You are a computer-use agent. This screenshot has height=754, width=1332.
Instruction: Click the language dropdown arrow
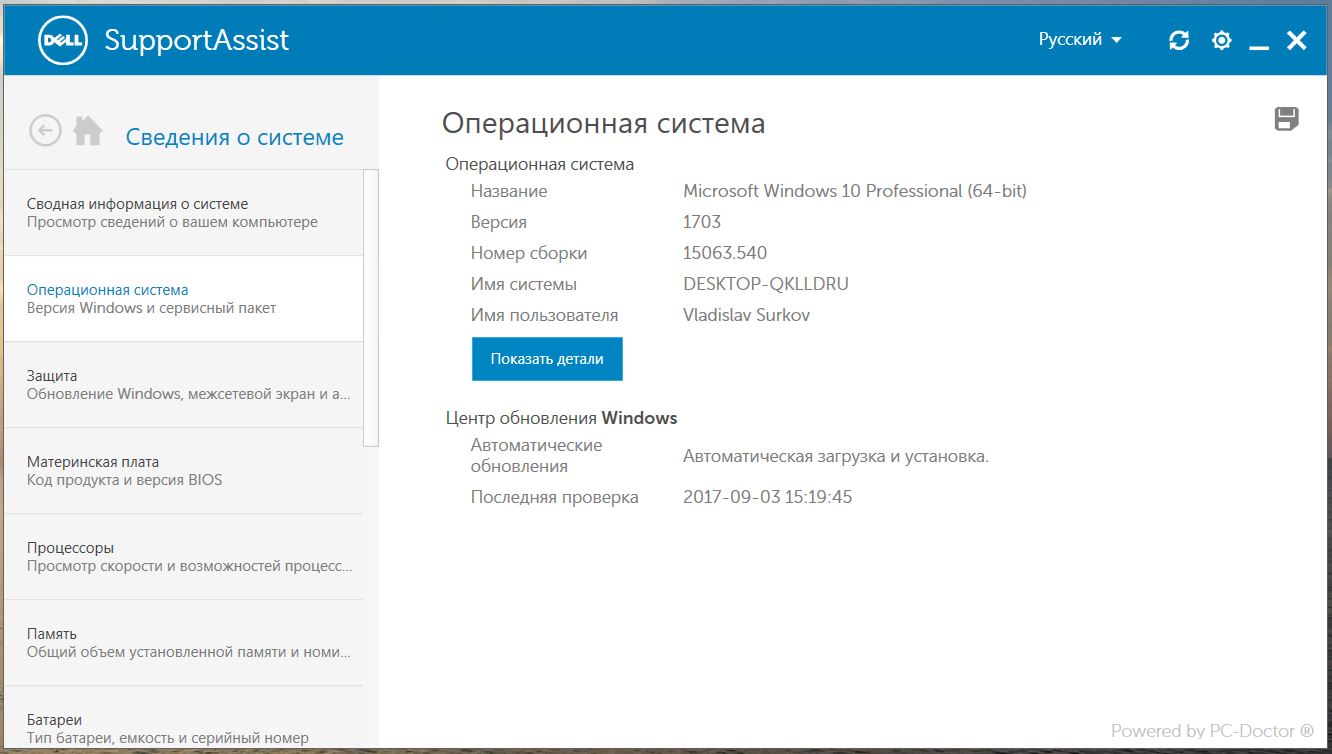[1116, 40]
